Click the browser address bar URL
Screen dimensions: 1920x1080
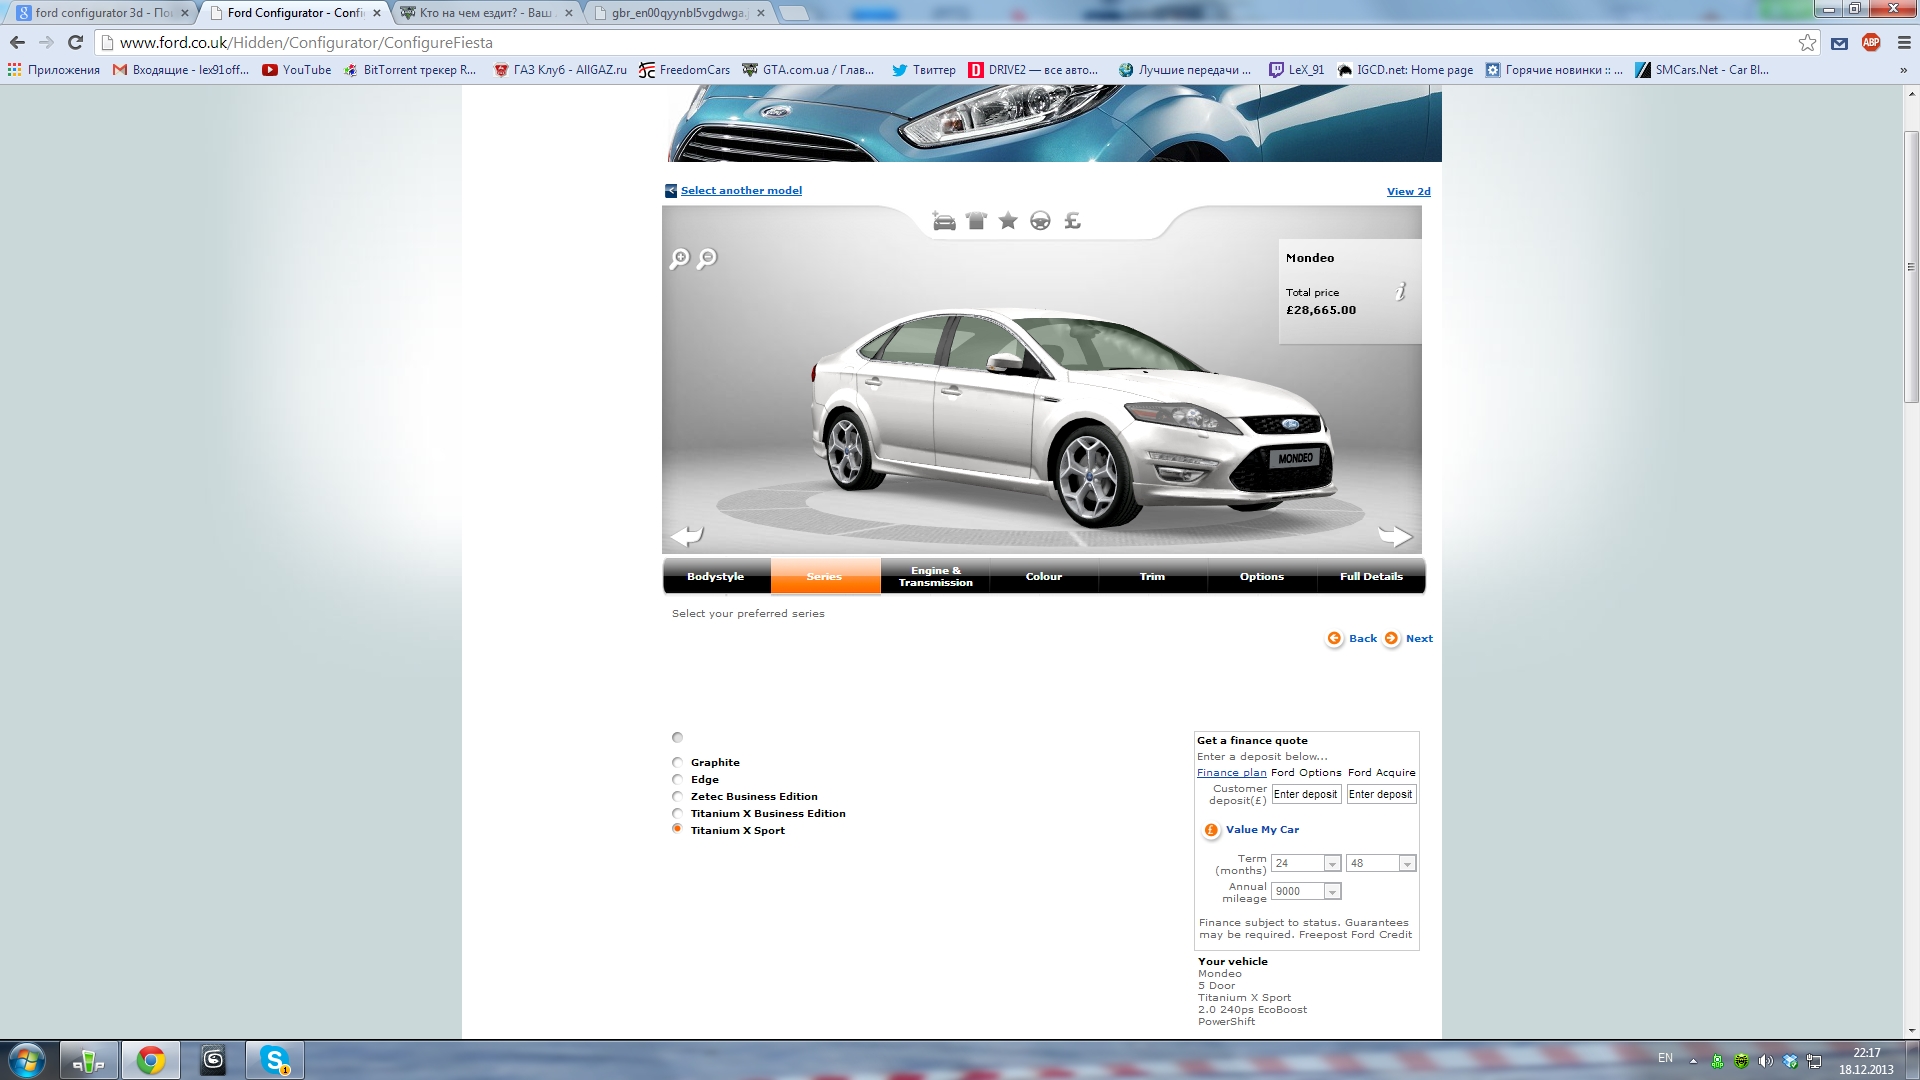306,43
